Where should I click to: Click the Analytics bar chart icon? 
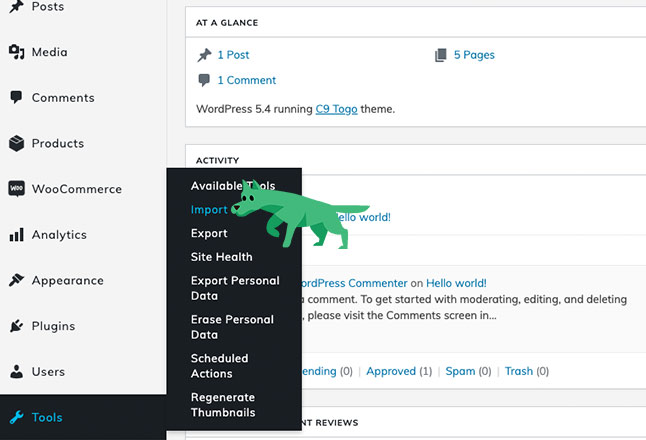[16, 234]
